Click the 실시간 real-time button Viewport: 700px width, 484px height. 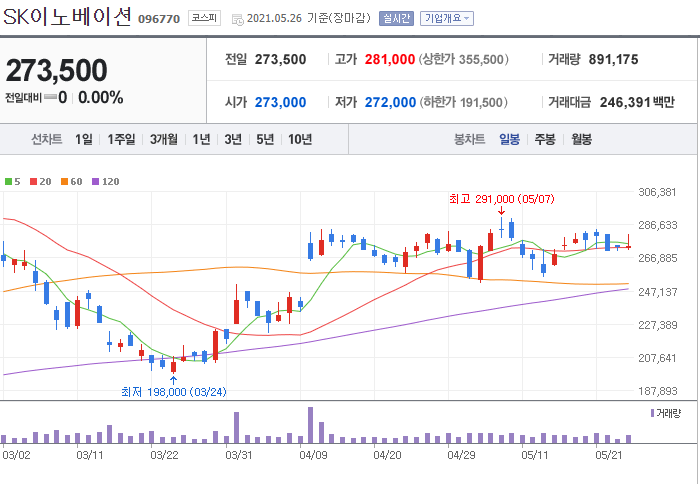tap(396, 18)
